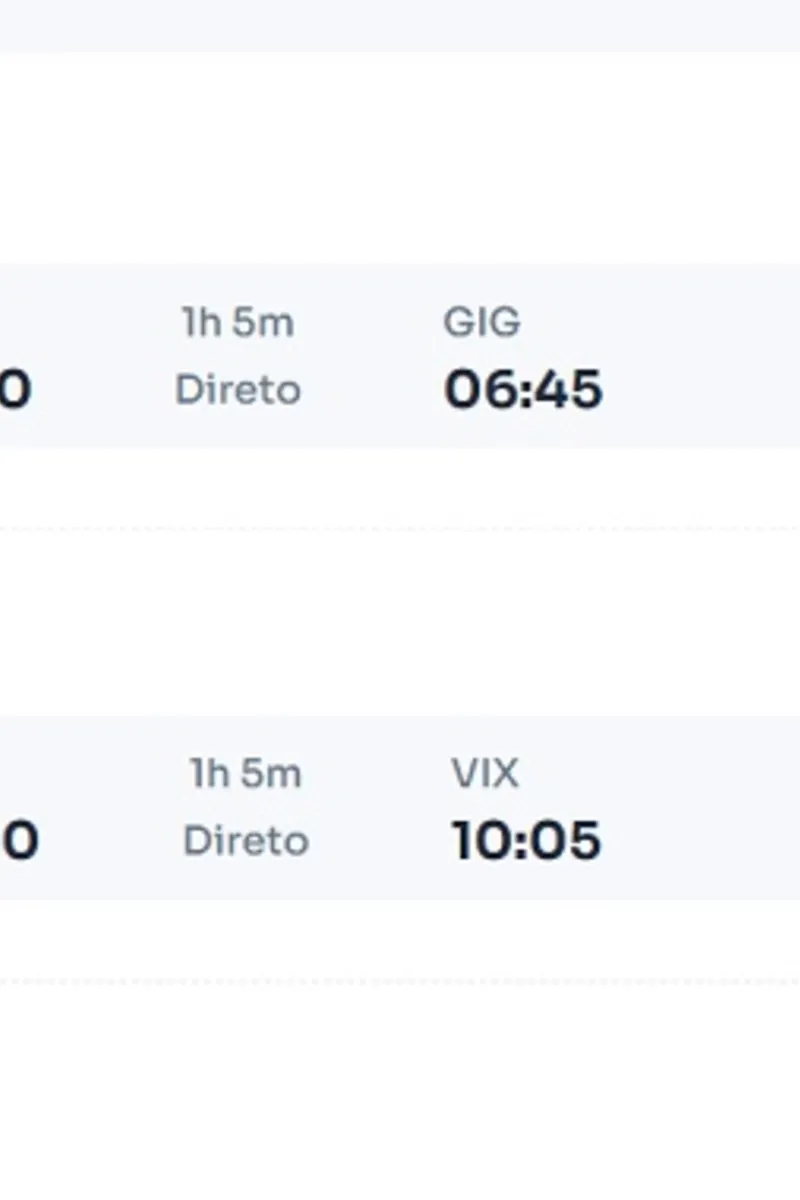Click the Direto label on the GIG flight

click(x=238, y=389)
